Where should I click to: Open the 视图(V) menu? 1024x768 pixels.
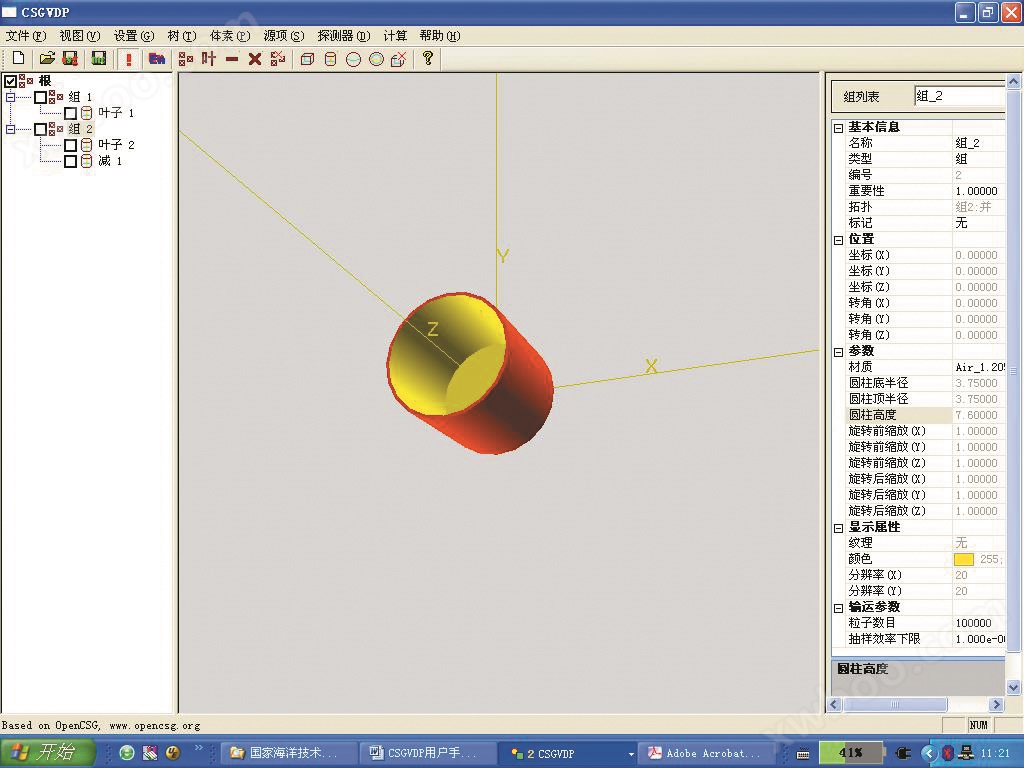coord(80,36)
